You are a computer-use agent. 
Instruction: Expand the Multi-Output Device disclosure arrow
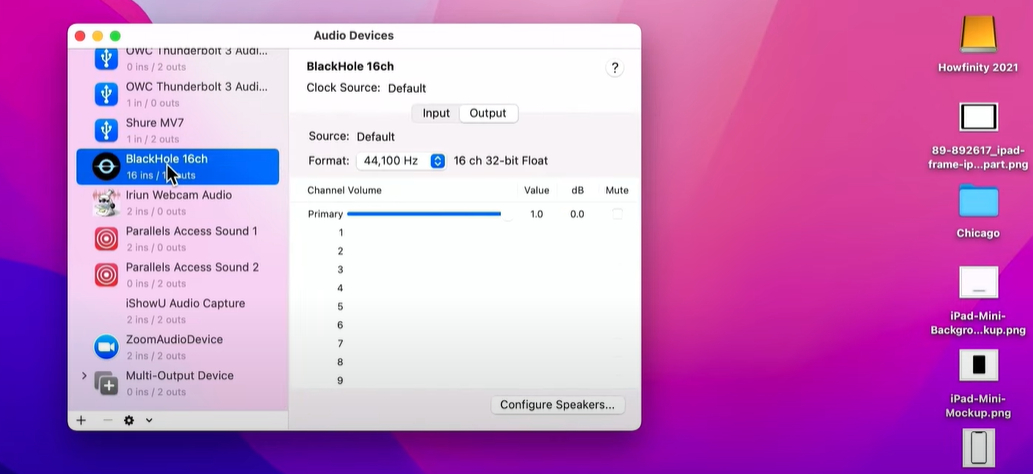tap(84, 376)
